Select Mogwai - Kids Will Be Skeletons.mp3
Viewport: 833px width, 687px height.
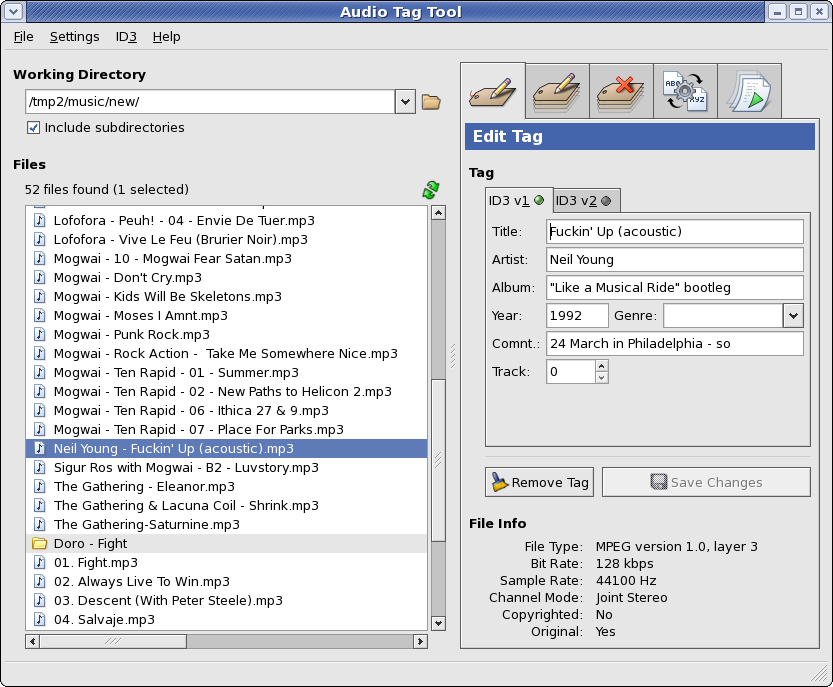pos(226,296)
